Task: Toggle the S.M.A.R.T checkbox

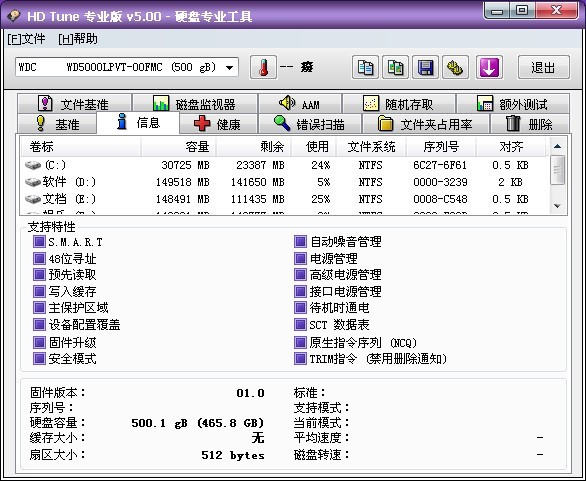Action: [39, 242]
